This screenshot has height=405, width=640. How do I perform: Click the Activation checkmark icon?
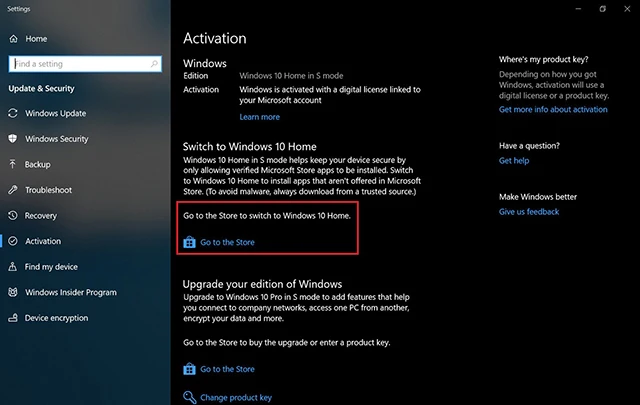click(13, 241)
